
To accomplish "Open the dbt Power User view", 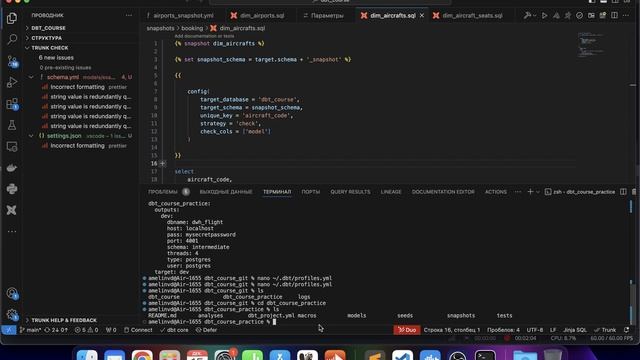I will pyautogui.click(x=12, y=210).
